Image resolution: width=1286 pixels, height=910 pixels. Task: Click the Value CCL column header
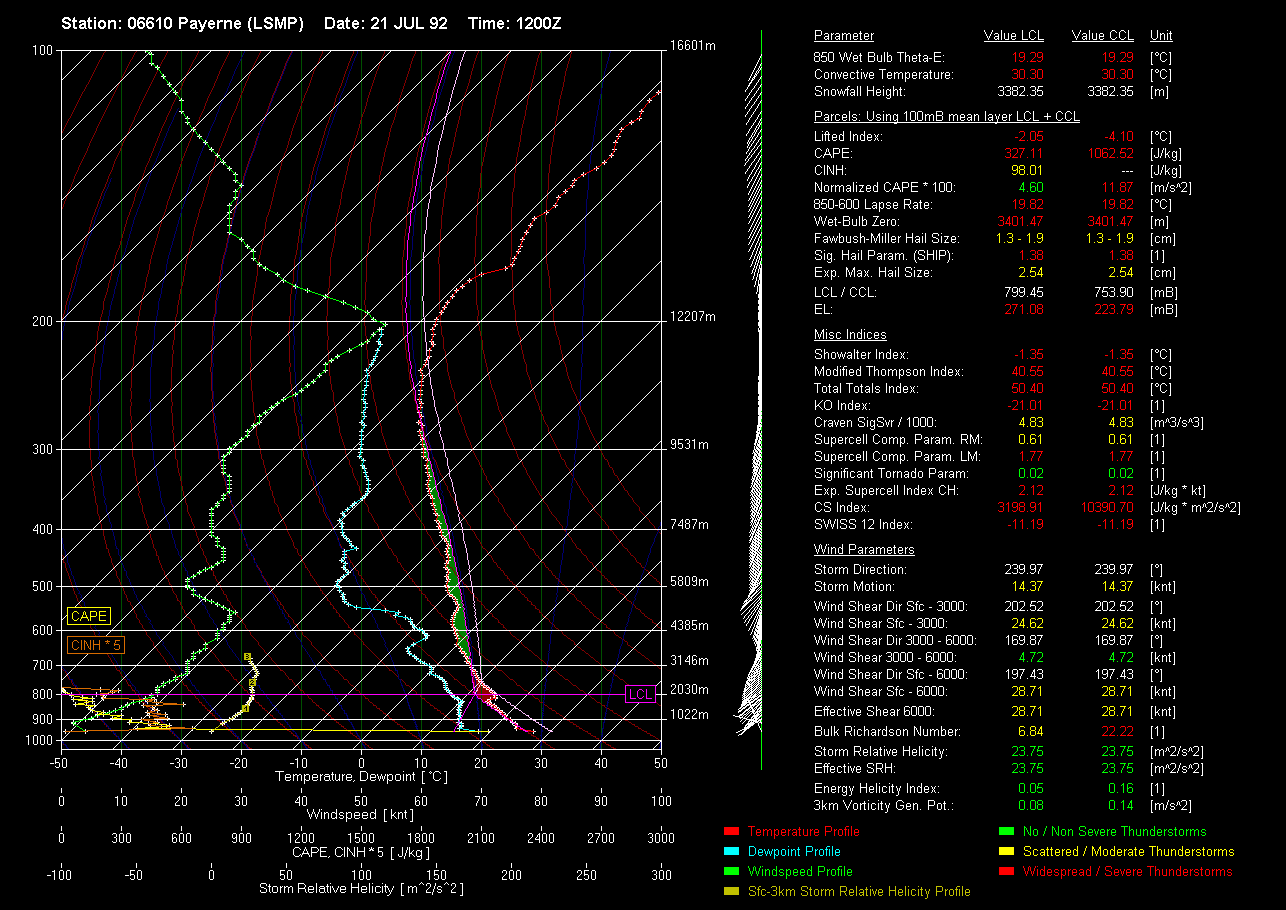[x=1102, y=36]
